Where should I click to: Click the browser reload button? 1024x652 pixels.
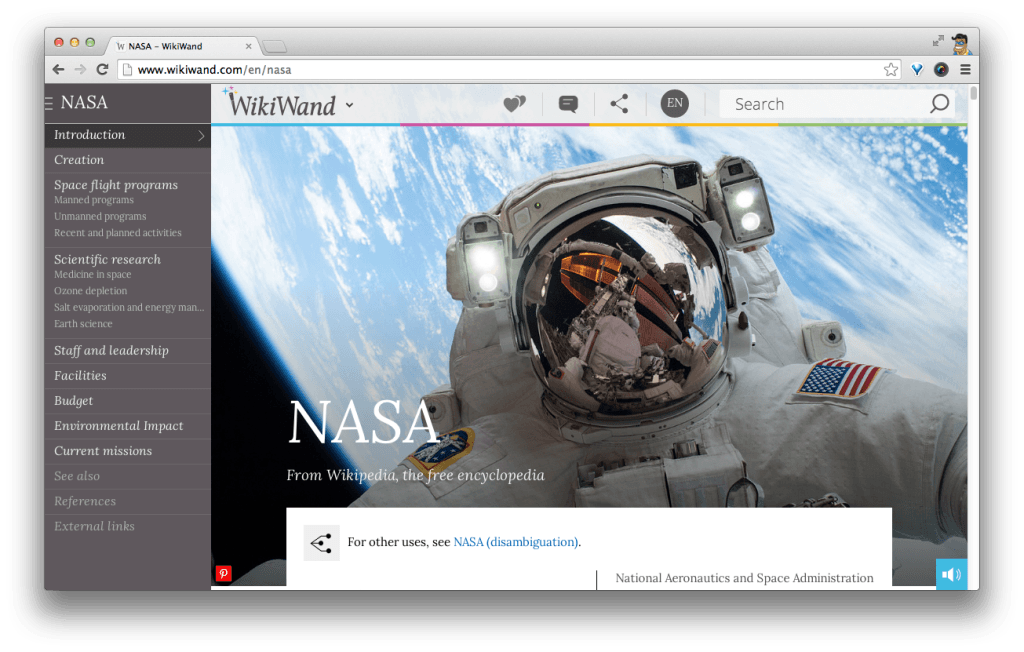pos(102,70)
